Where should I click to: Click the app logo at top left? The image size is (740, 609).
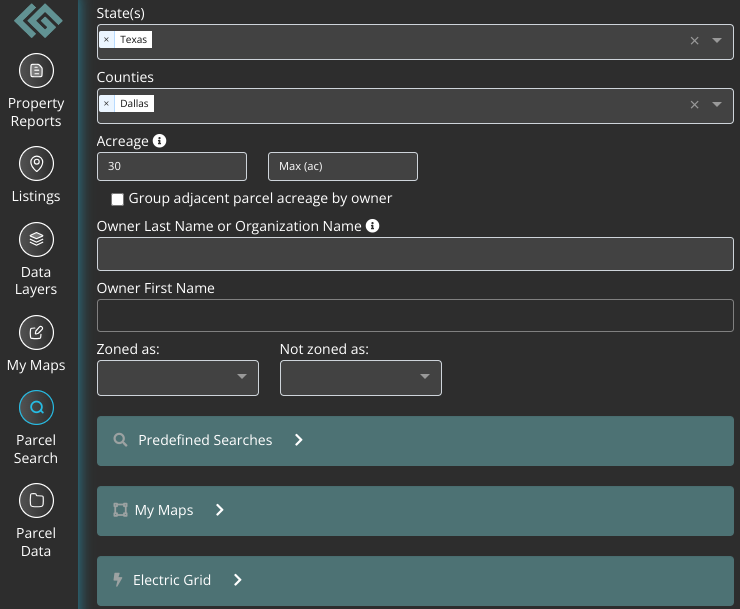click(38, 21)
